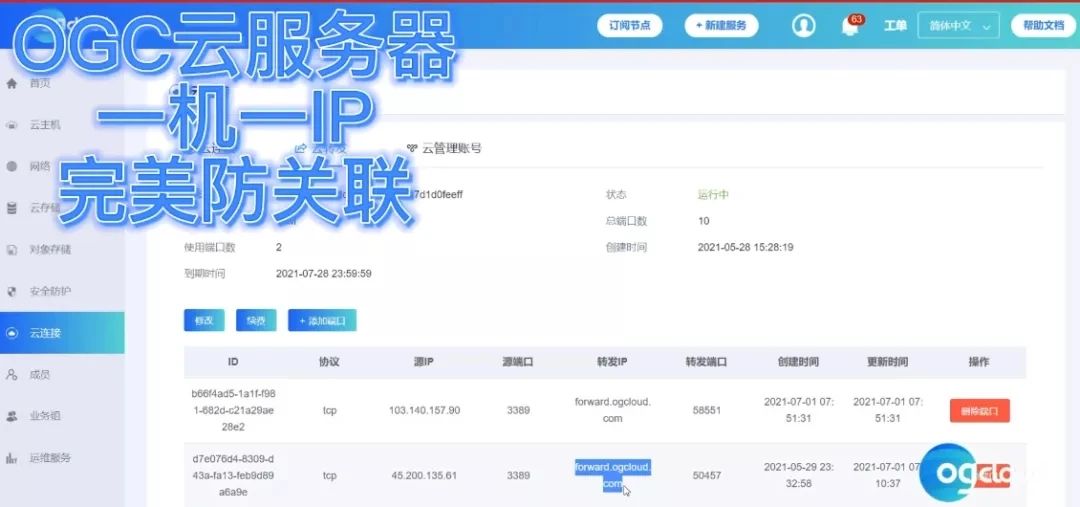The height and width of the screenshot is (507, 1080).
Task: Click tcp protocol in the 103.140.157.90 row
Action: [330, 411]
